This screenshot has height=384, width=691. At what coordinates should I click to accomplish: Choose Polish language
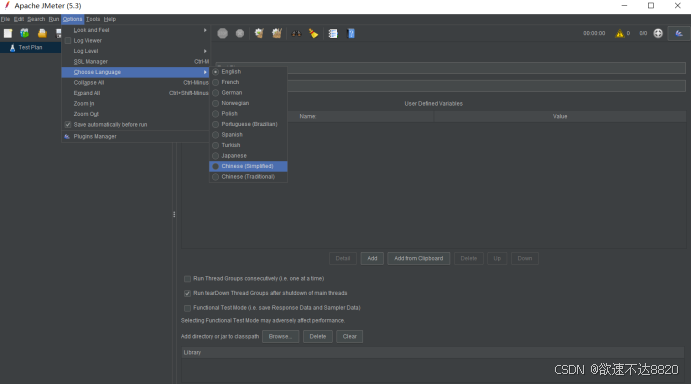(248, 114)
